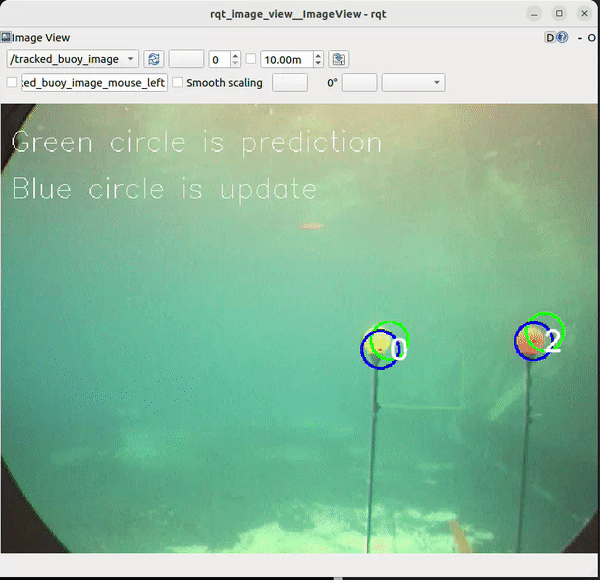The image size is (600, 580).
Task: Open the empty color scheme dropdown
Action: tap(413, 83)
